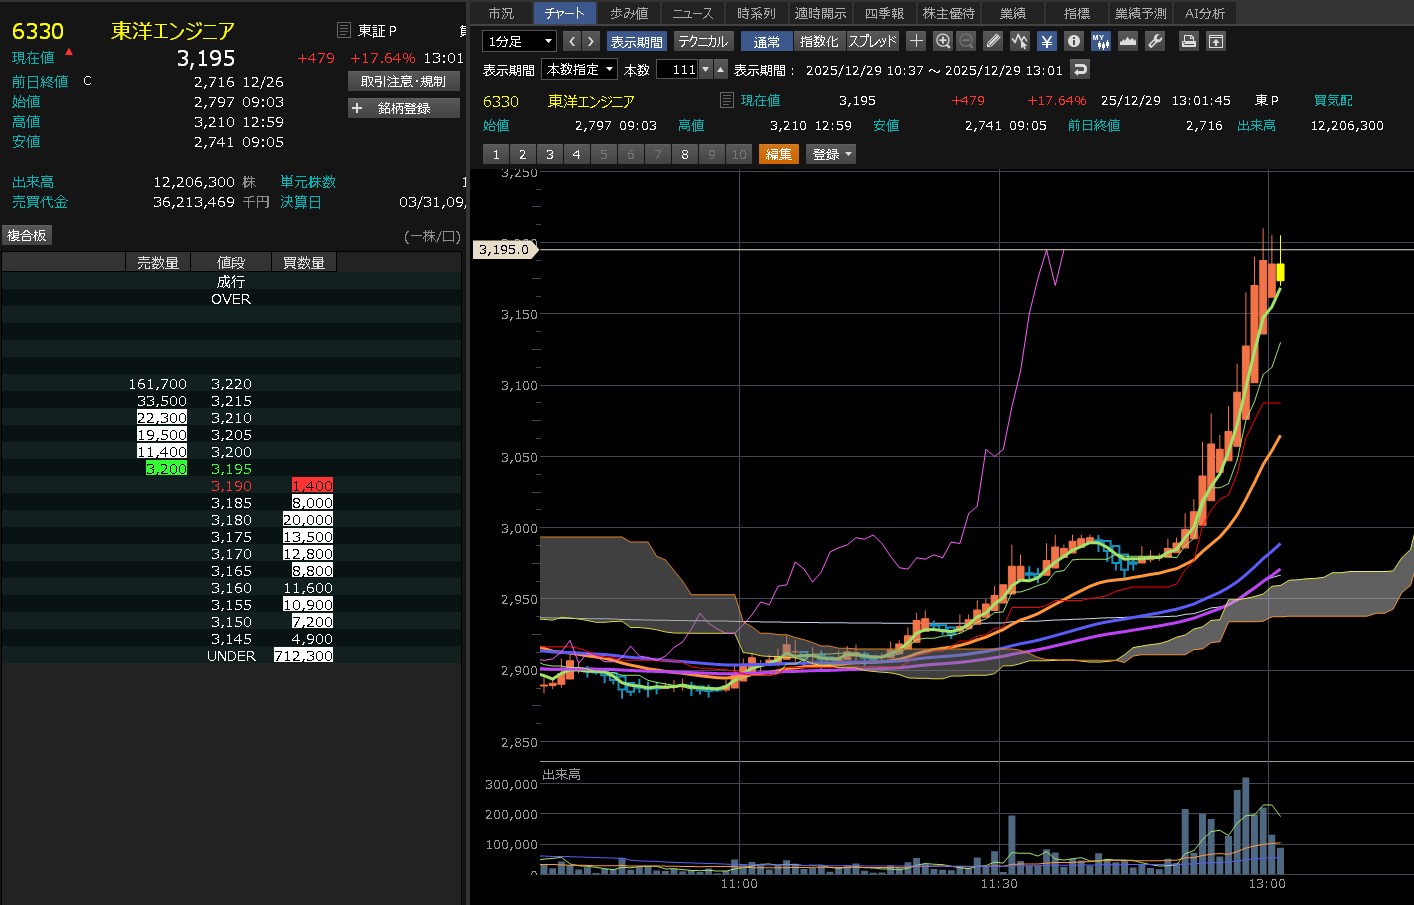1414x905 pixels.
Task: Open the 四季報 tab
Action: click(x=884, y=13)
